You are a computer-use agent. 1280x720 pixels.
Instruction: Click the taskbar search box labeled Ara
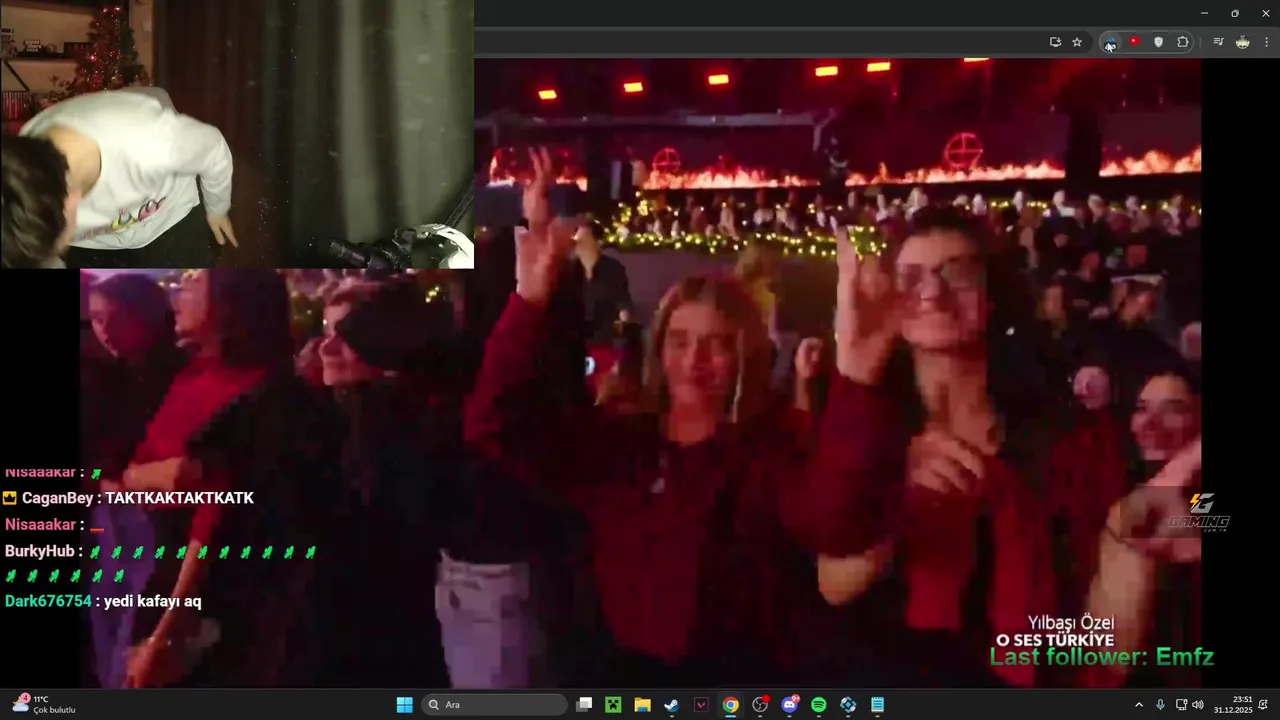(x=494, y=705)
